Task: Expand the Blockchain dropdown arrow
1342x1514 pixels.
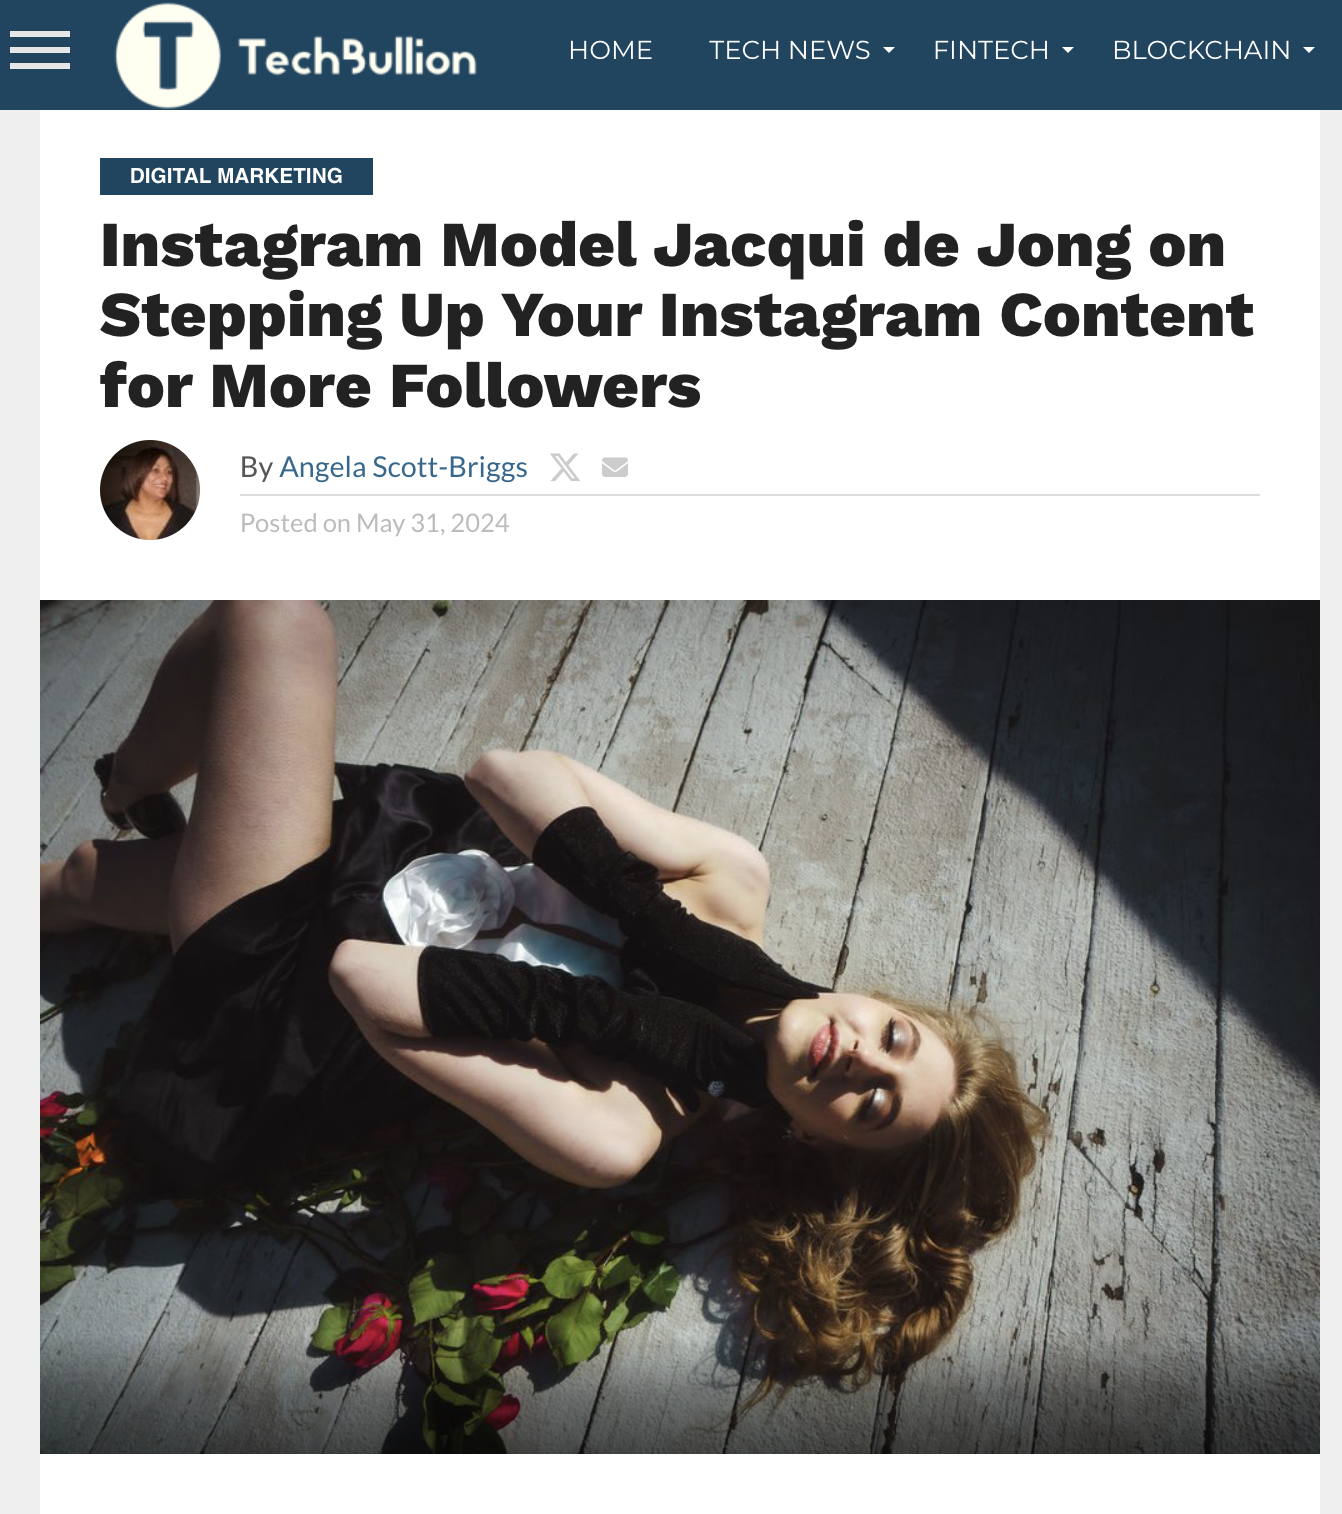Action: pos(1309,50)
